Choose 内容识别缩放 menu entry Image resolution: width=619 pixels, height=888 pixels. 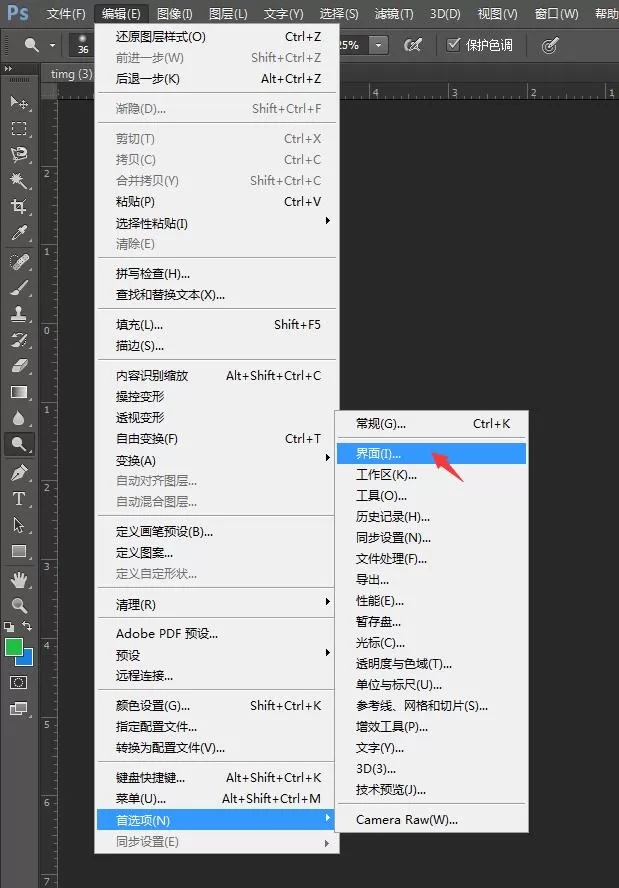point(217,375)
